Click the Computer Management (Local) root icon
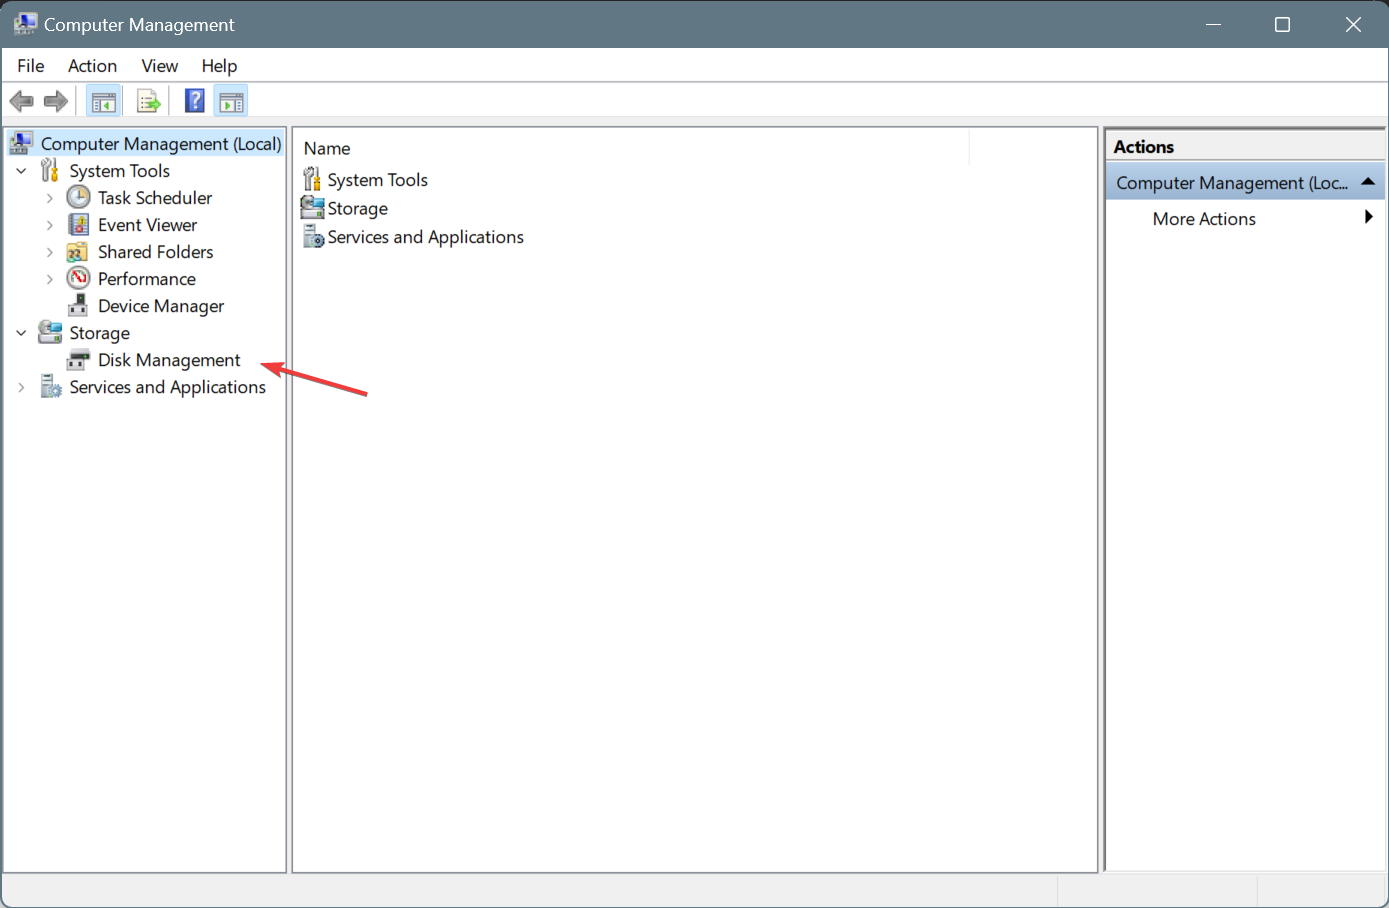This screenshot has width=1389, height=908. click(x=22, y=143)
